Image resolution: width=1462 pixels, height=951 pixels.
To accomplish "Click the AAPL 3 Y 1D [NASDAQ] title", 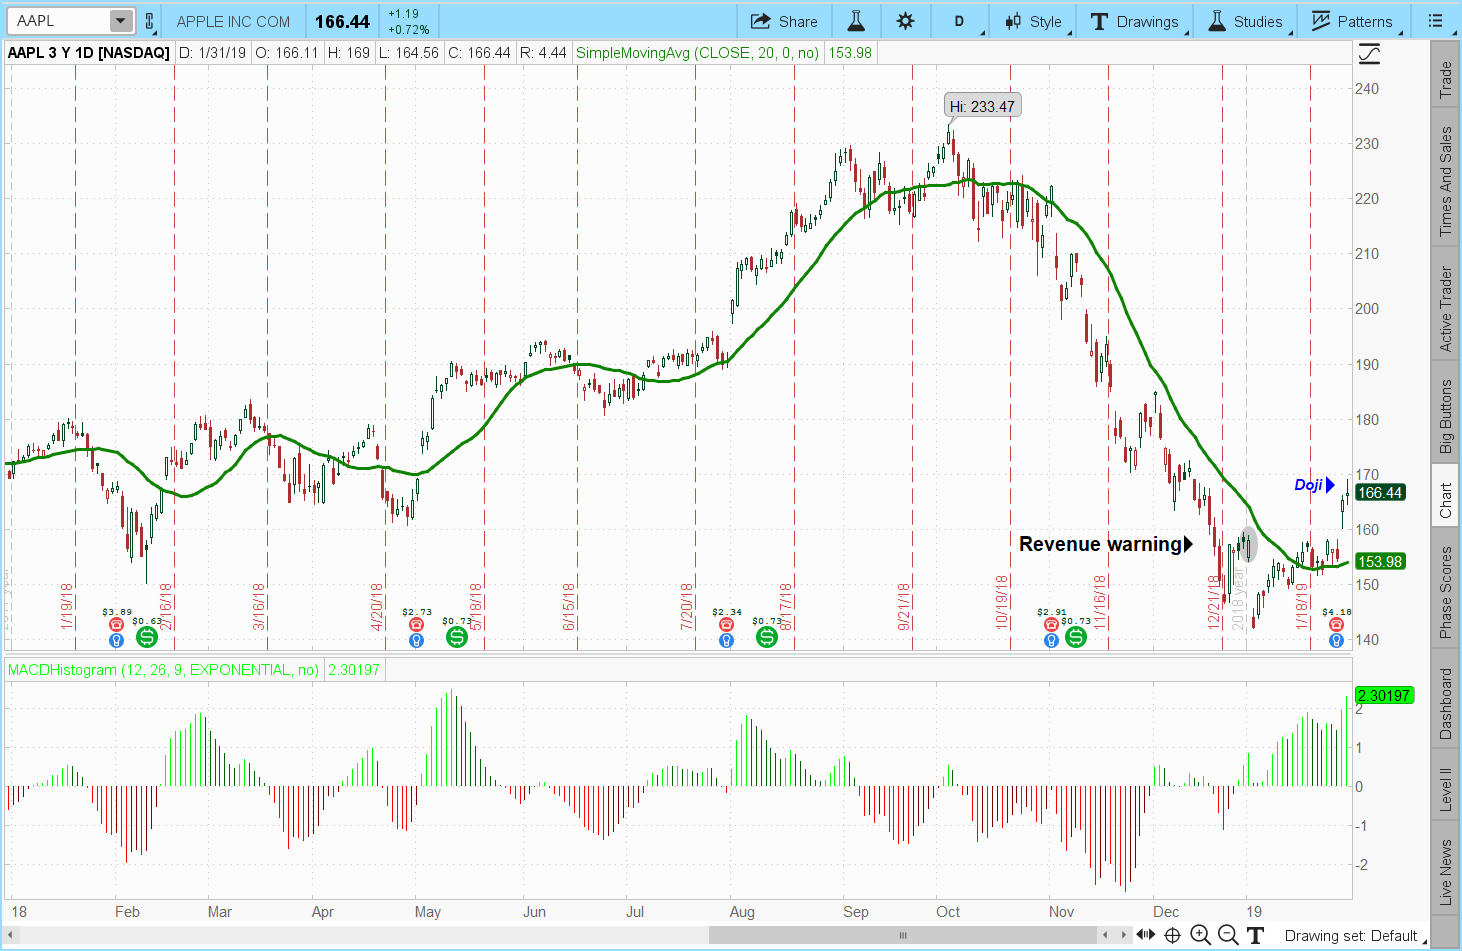I will coord(89,53).
